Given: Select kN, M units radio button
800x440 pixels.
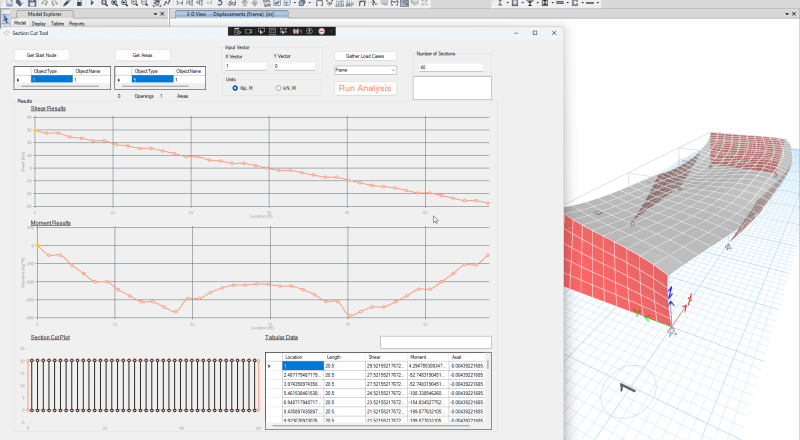Looking at the screenshot, I should pyautogui.click(x=279, y=88).
